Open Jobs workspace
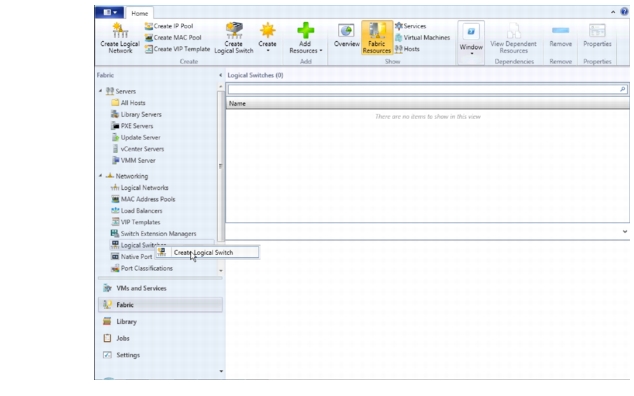 [160, 338]
